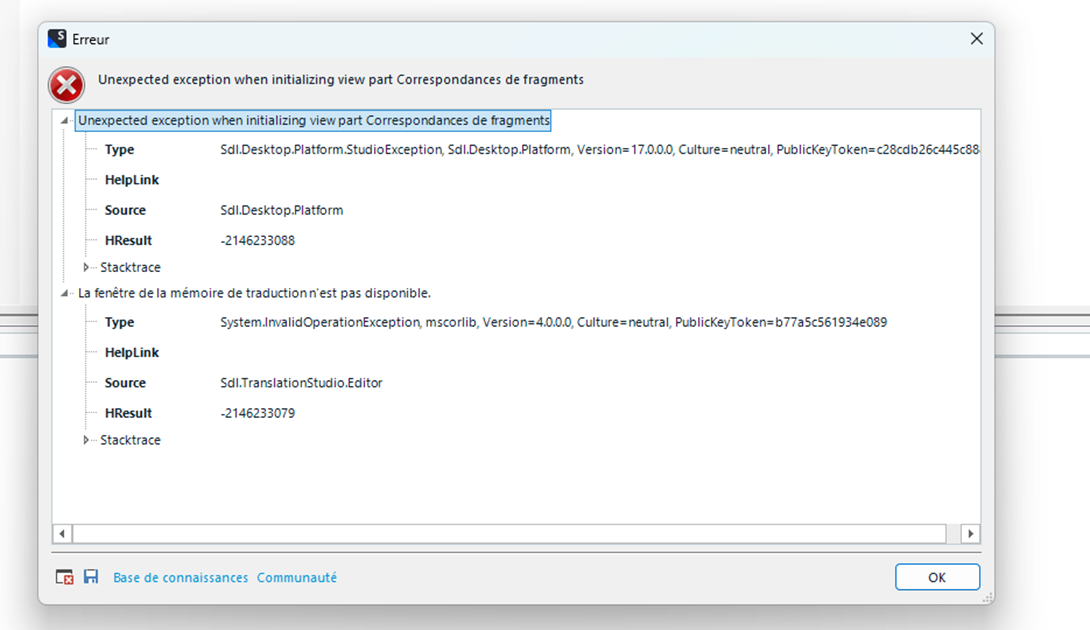This screenshot has width=1090, height=630.
Task: Click the scroll right arrow
Action: (970, 533)
